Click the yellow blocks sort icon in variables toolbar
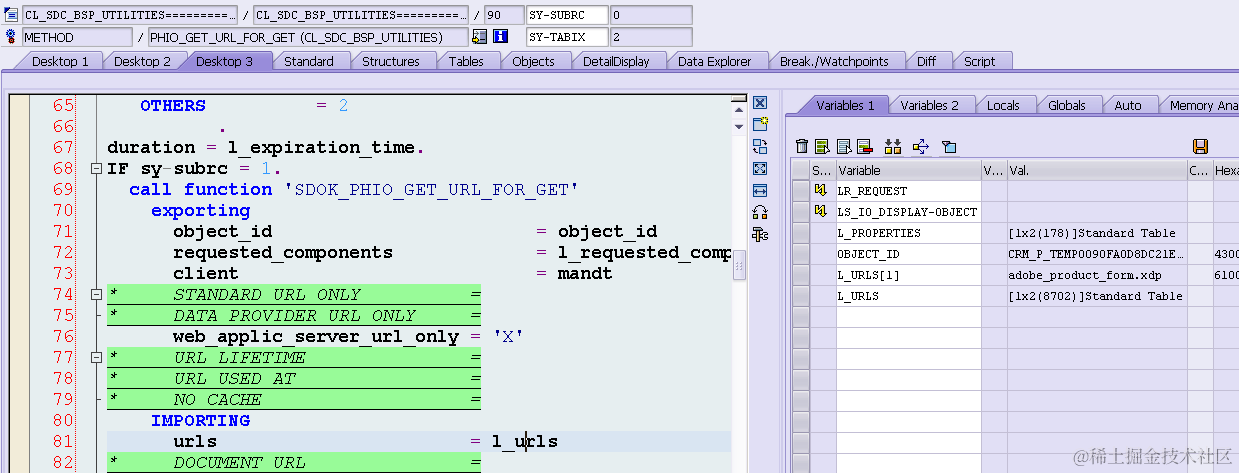Image resolution: width=1239 pixels, height=473 pixels. [x=893, y=147]
